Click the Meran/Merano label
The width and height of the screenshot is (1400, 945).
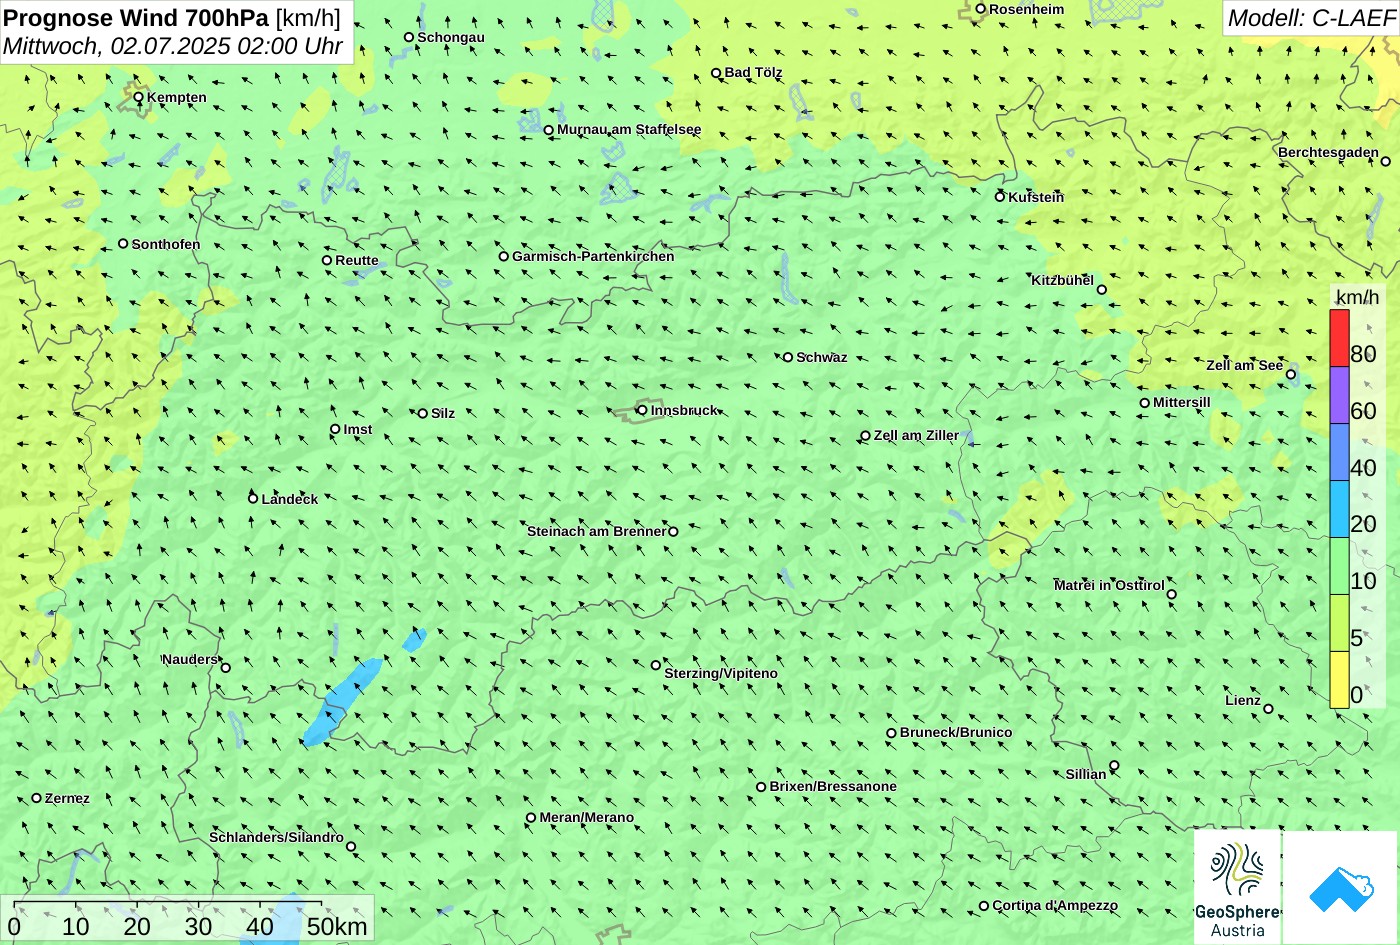pos(587,817)
